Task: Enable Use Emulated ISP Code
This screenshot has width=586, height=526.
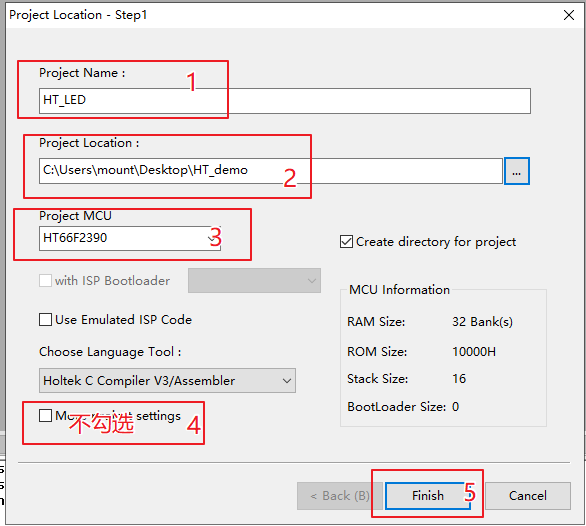Action: tap(46, 320)
